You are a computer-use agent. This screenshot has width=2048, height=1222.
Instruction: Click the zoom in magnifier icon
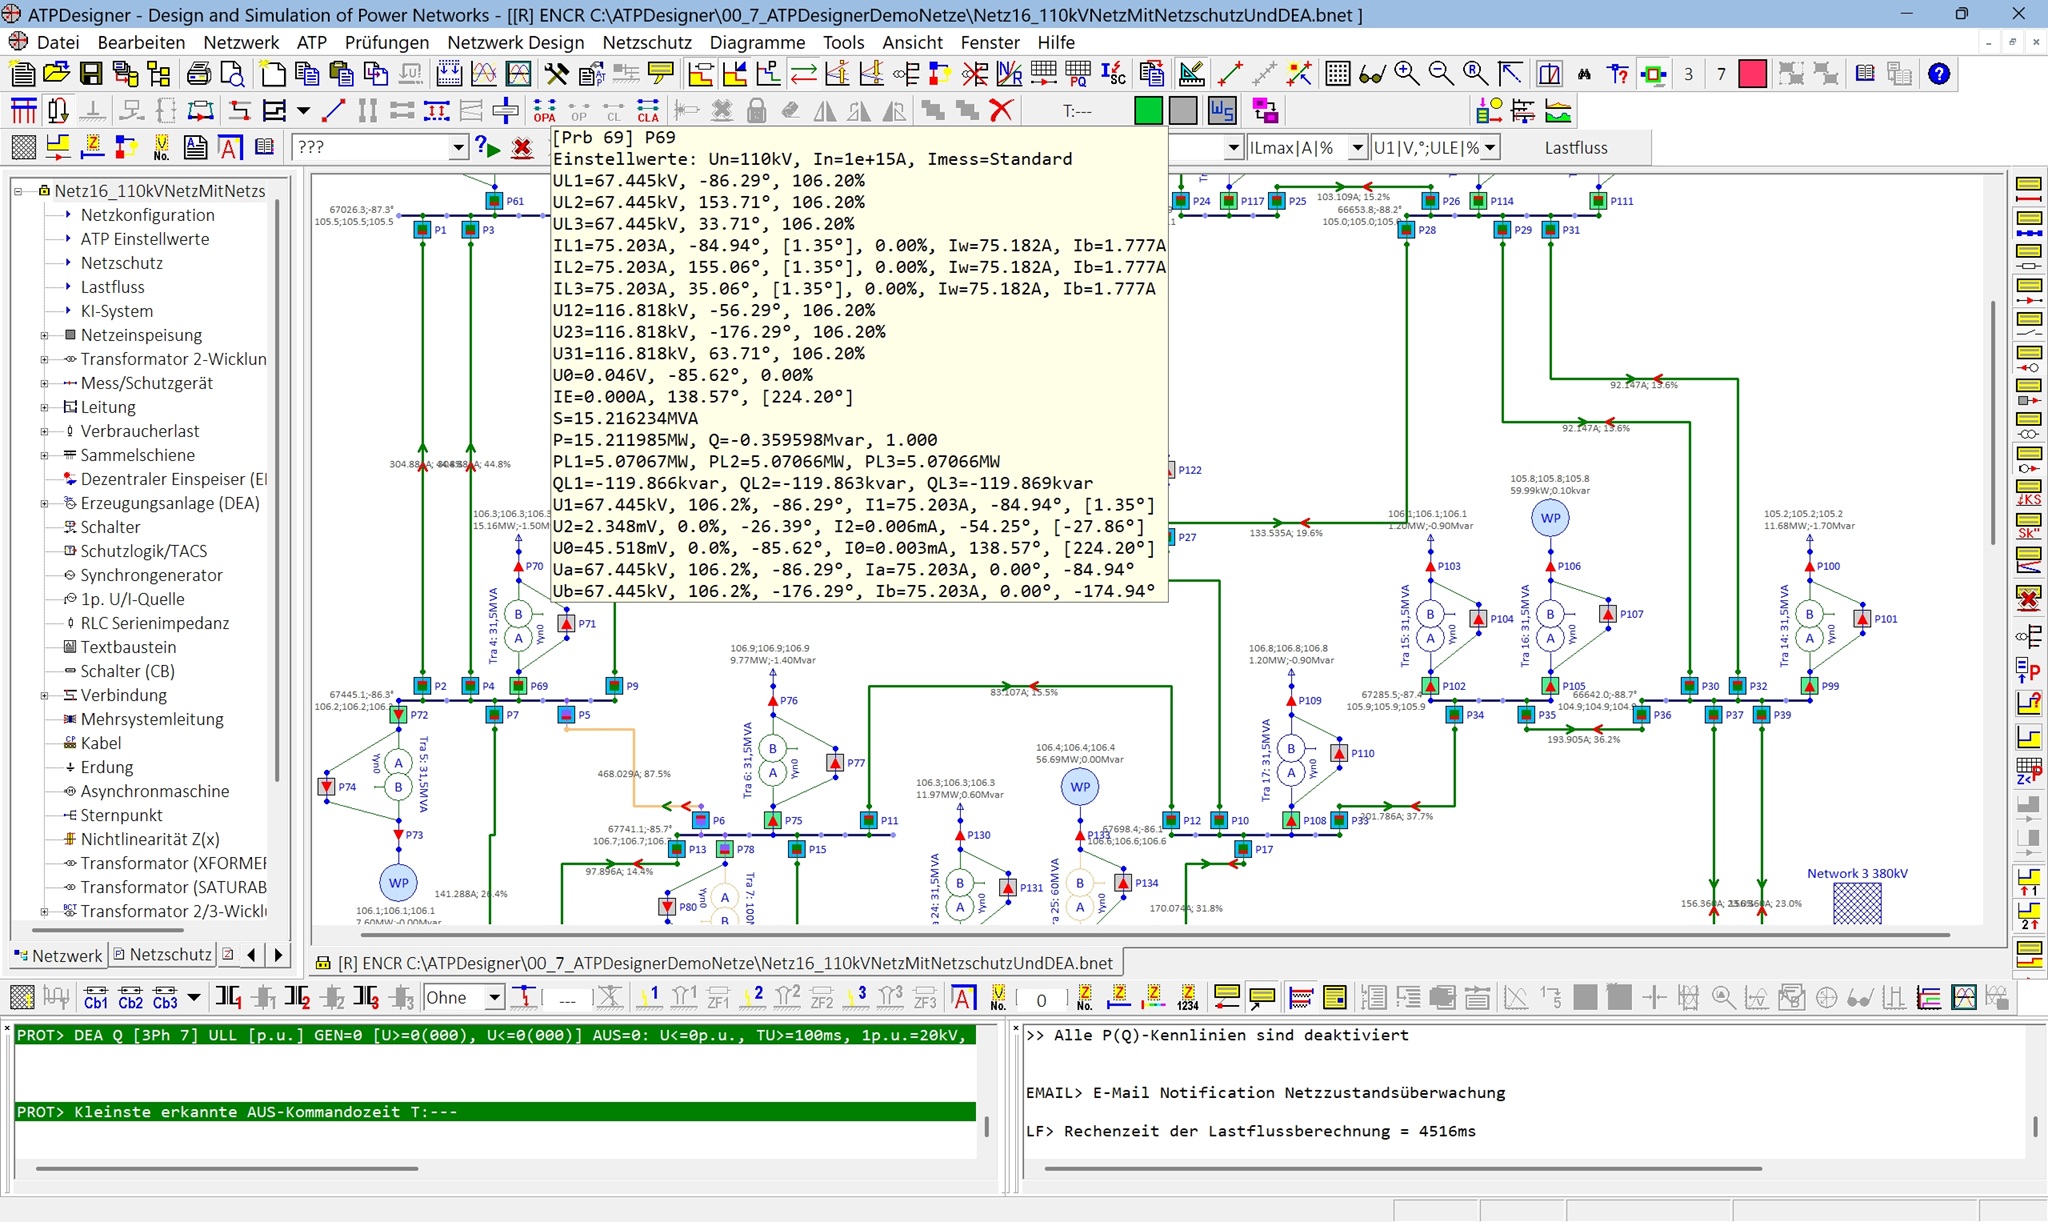point(1406,74)
